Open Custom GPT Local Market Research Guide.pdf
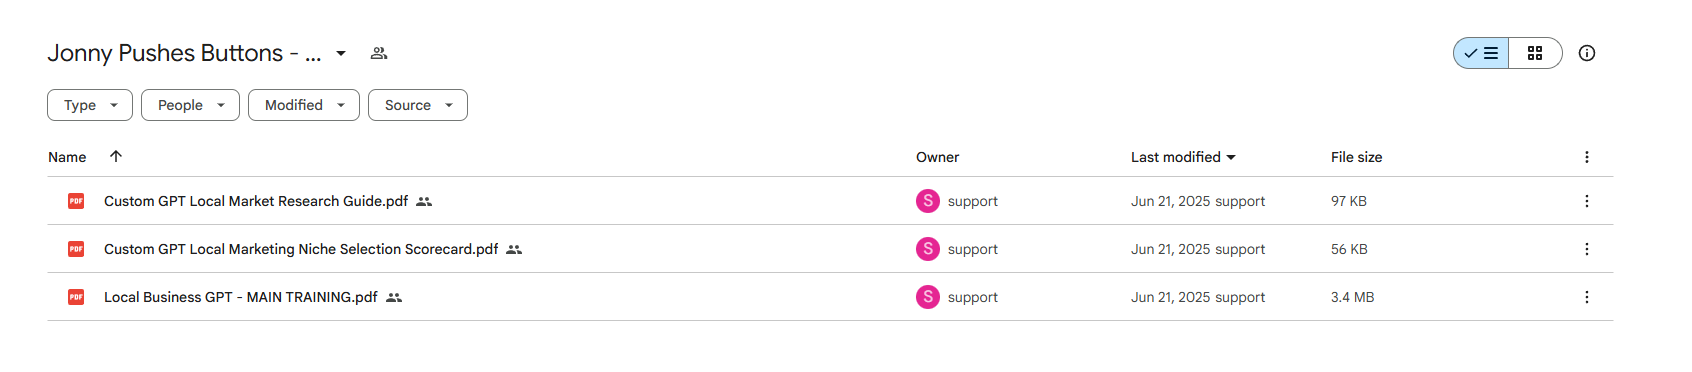The height and width of the screenshot is (372, 1692). [256, 201]
